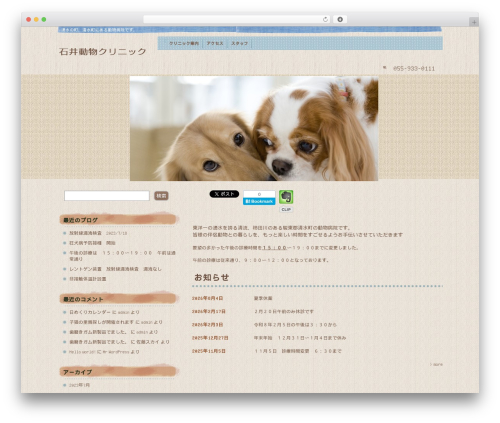Click the blue Hatena Bookmark button
This screenshot has width=500, height=423.
[259, 201]
